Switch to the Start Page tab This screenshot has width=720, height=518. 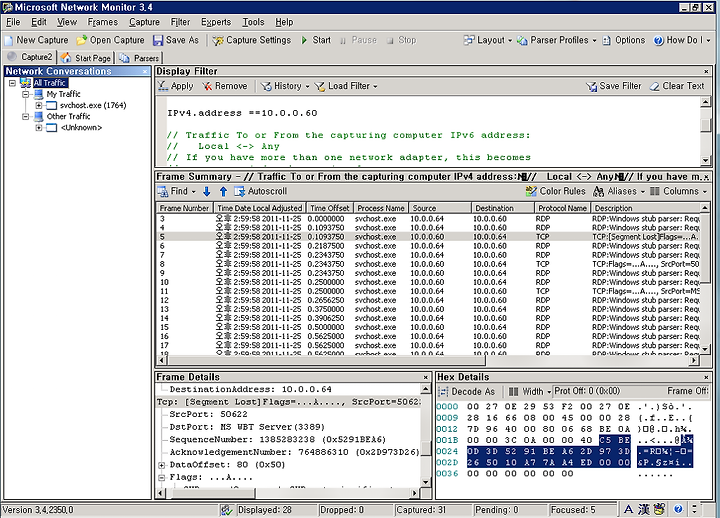click(86, 58)
